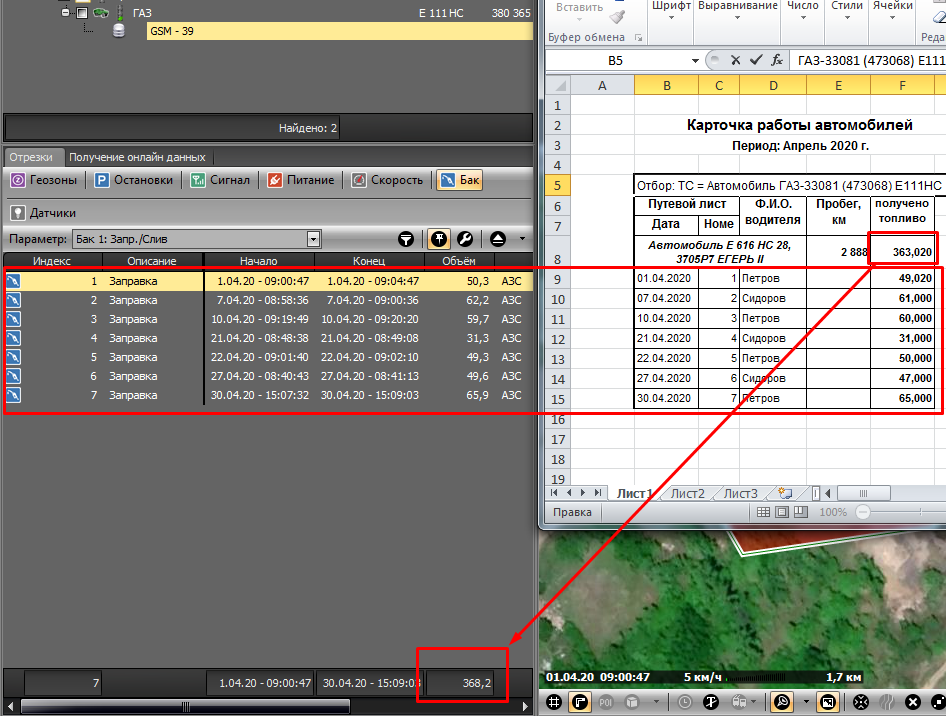Show the Остановки stops segments
The width and height of the screenshot is (946, 716).
pos(134,180)
